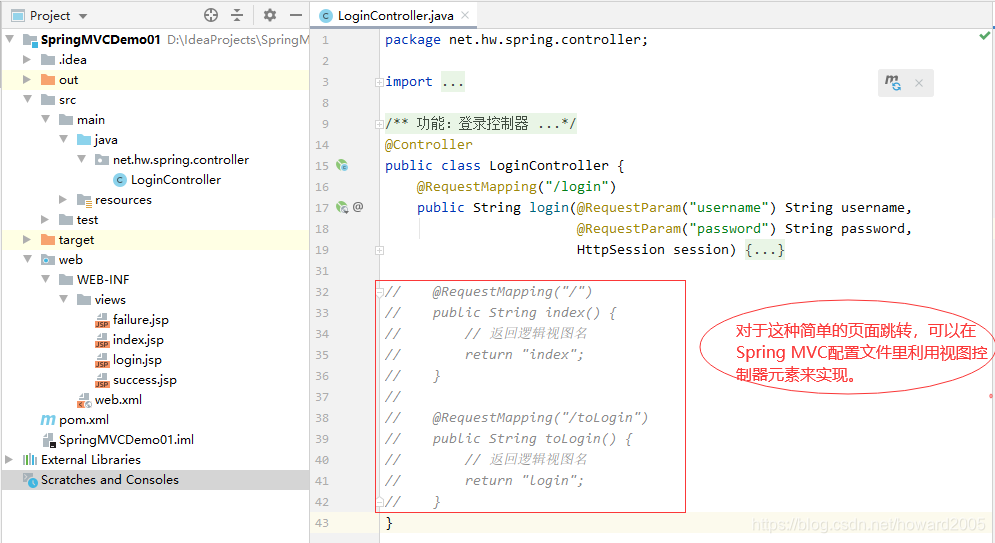
Task: Hide the Project panel with minus icon
Action: [296, 15]
